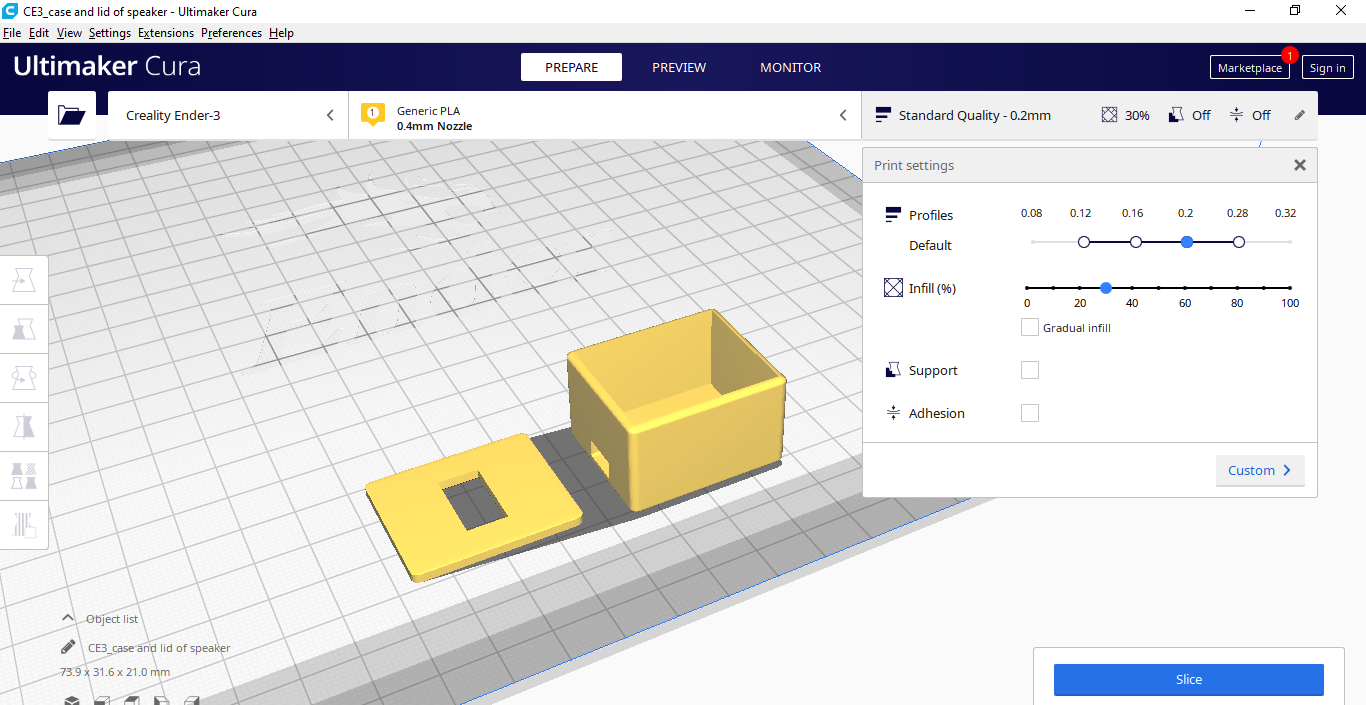Open the View menu
1366x705 pixels.
click(x=69, y=33)
